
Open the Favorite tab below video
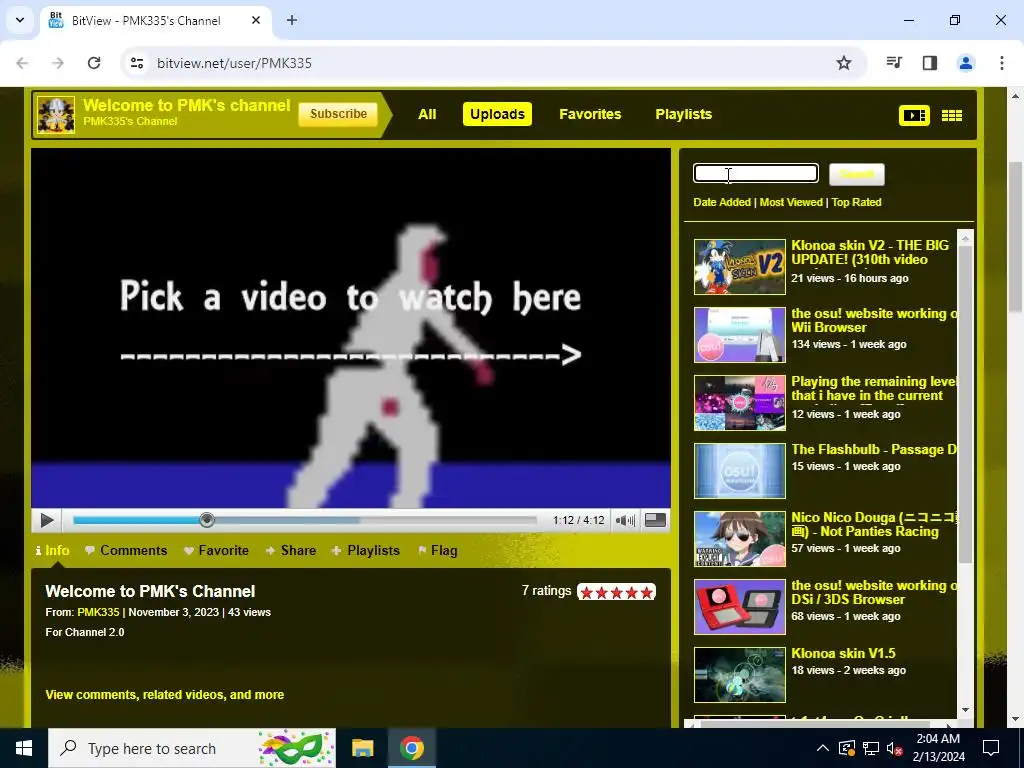216,551
